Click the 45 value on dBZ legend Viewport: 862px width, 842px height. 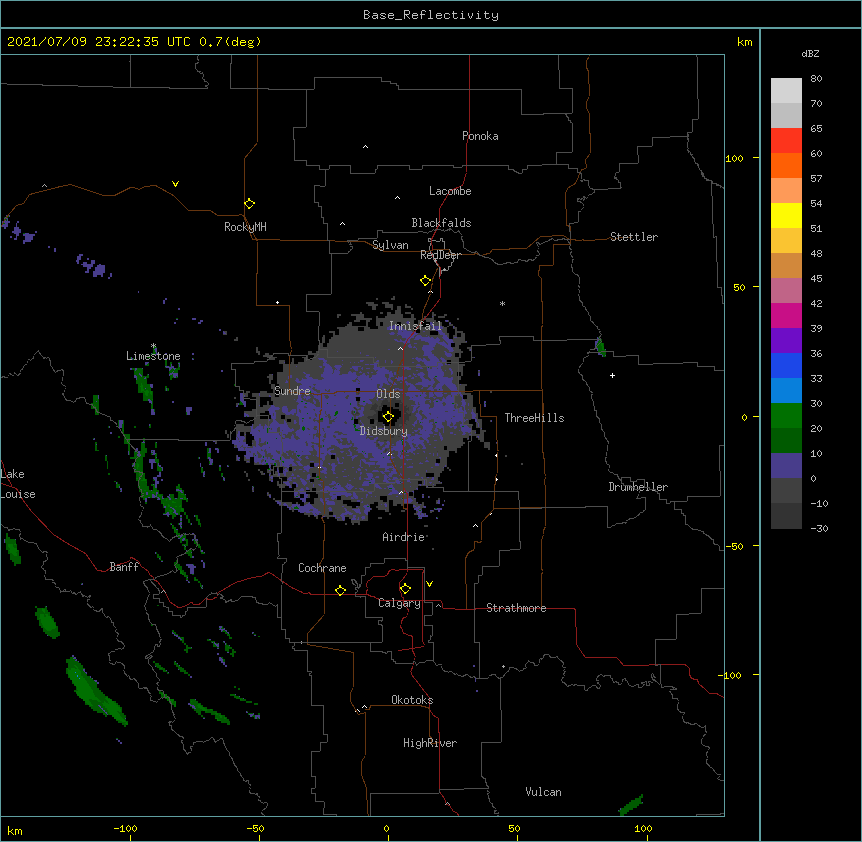(x=816, y=279)
